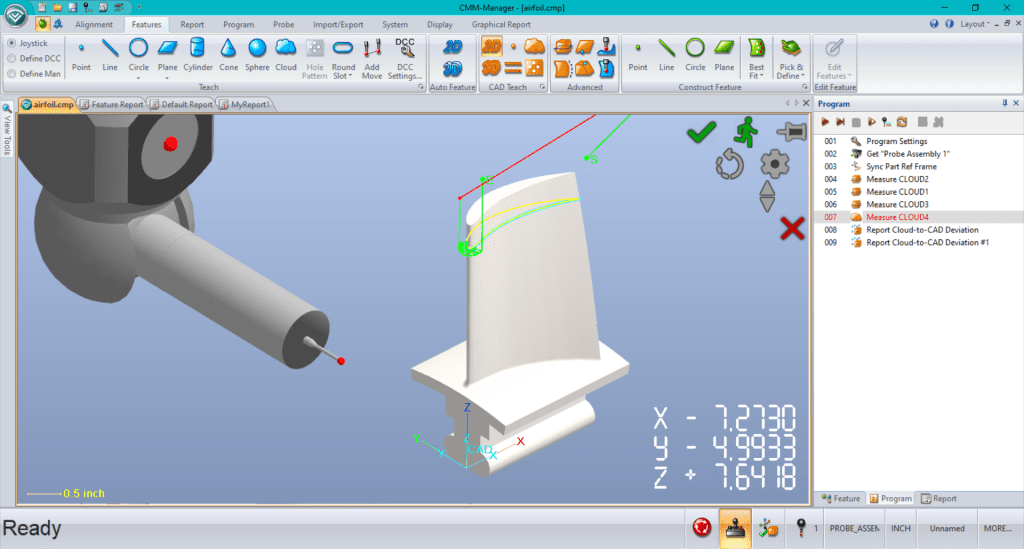
Task: Click the 3D Auto Feature icon
Action: click(453, 69)
